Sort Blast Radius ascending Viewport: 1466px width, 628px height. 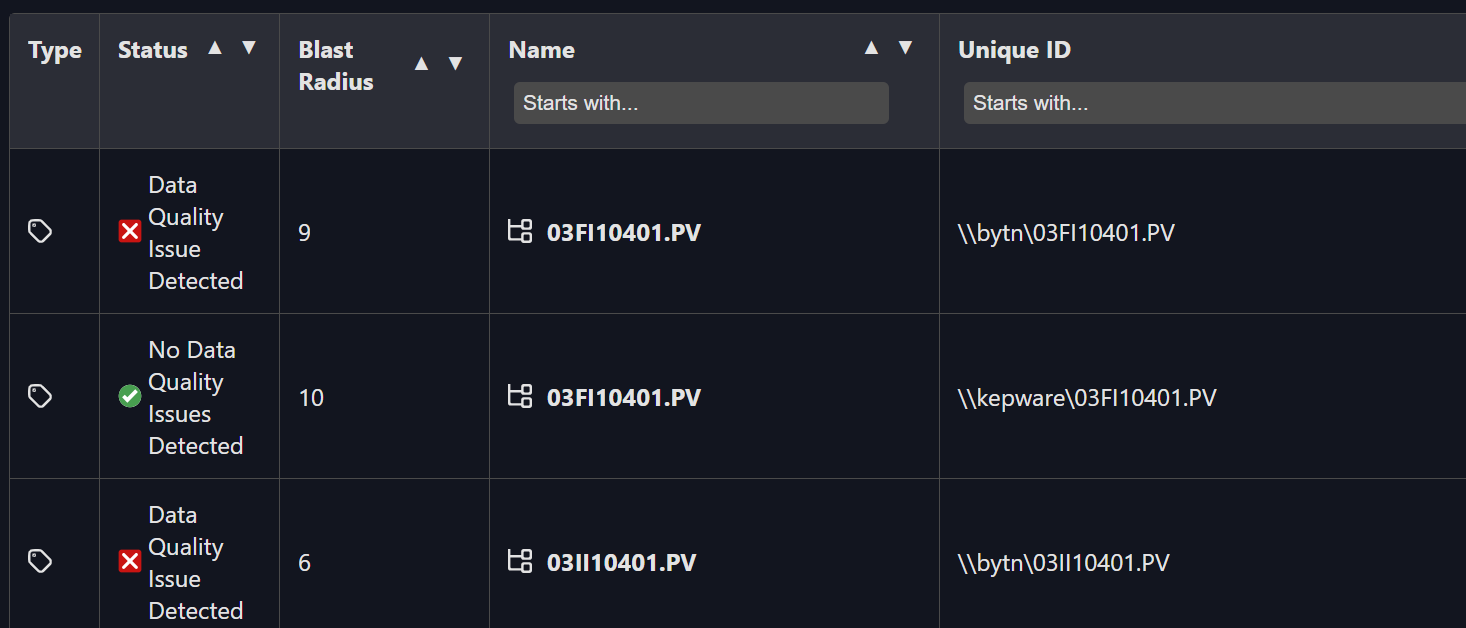coord(421,62)
